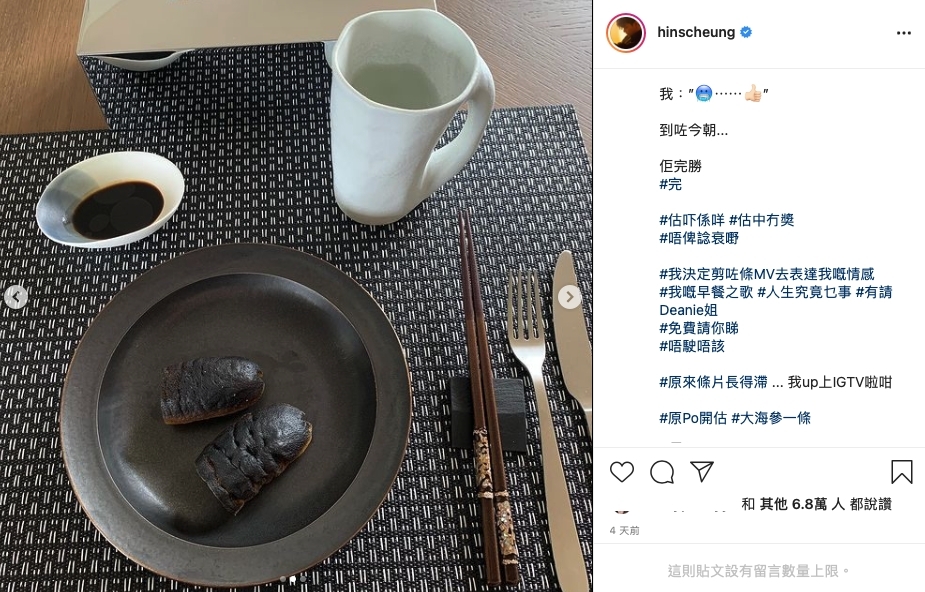The height and width of the screenshot is (592, 925).
Task: Go to the next photo in carousel
Action: click(x=569, y=297)
